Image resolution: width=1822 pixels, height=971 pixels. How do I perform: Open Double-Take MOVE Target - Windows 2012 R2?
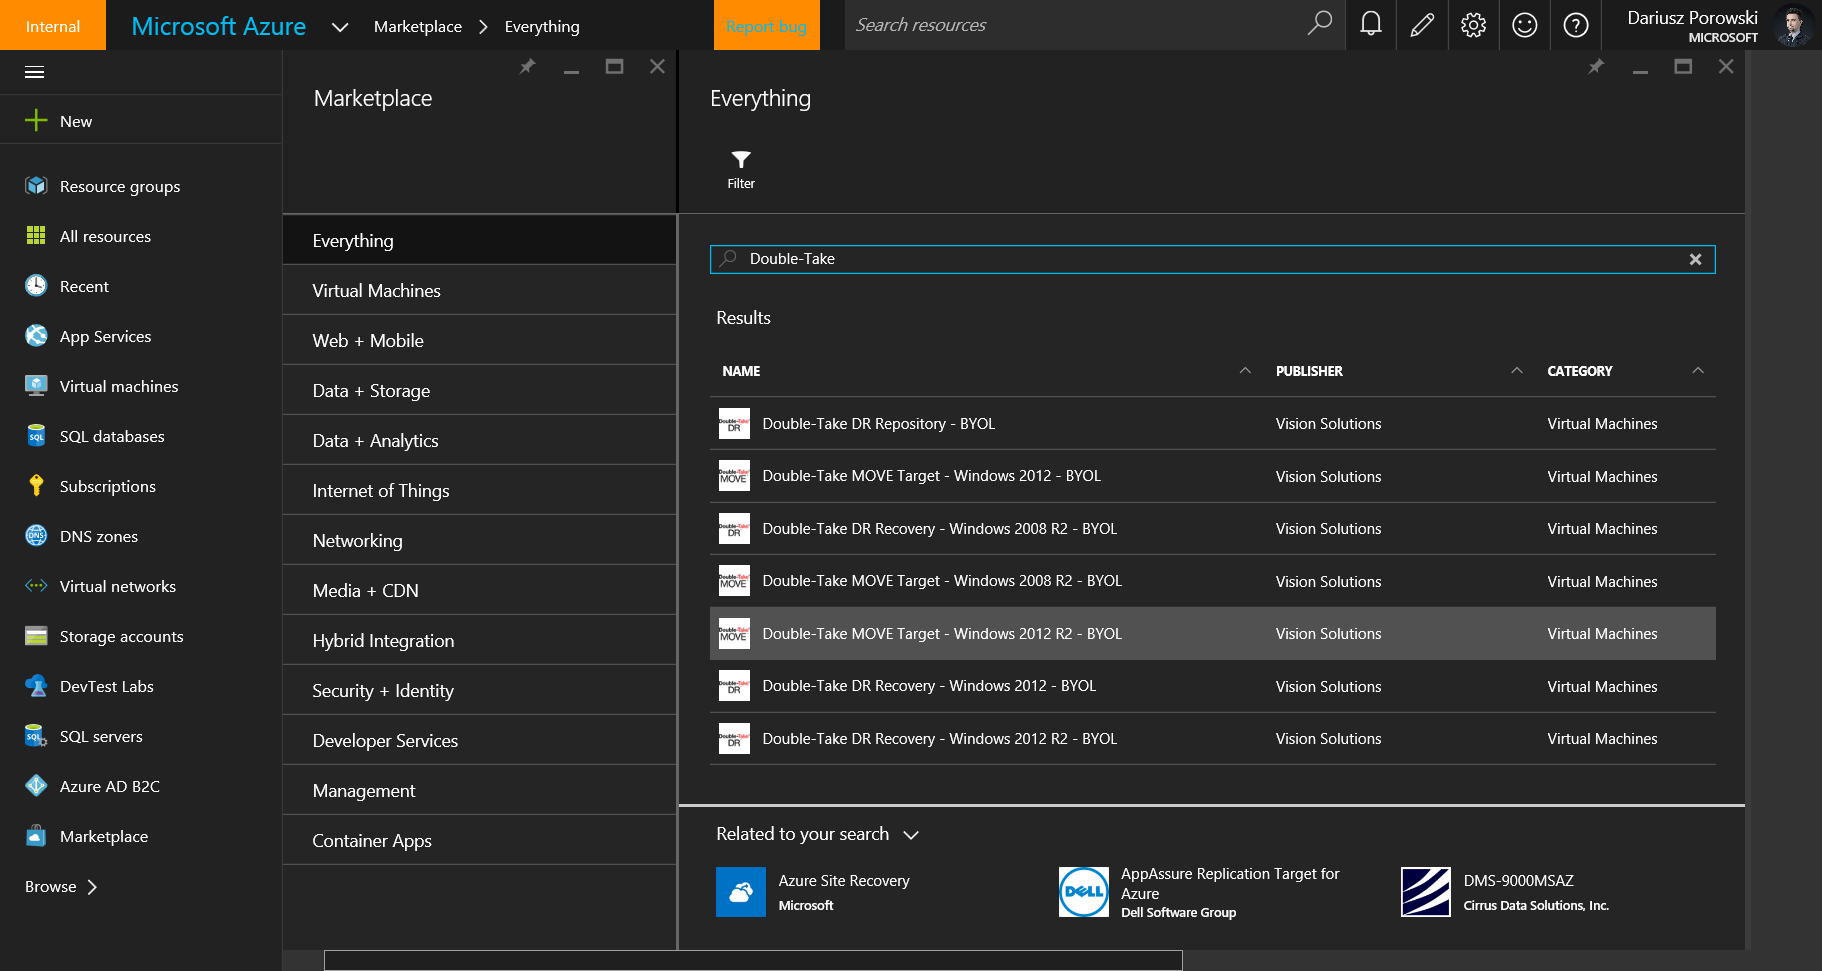click(x=1212, y=634)
